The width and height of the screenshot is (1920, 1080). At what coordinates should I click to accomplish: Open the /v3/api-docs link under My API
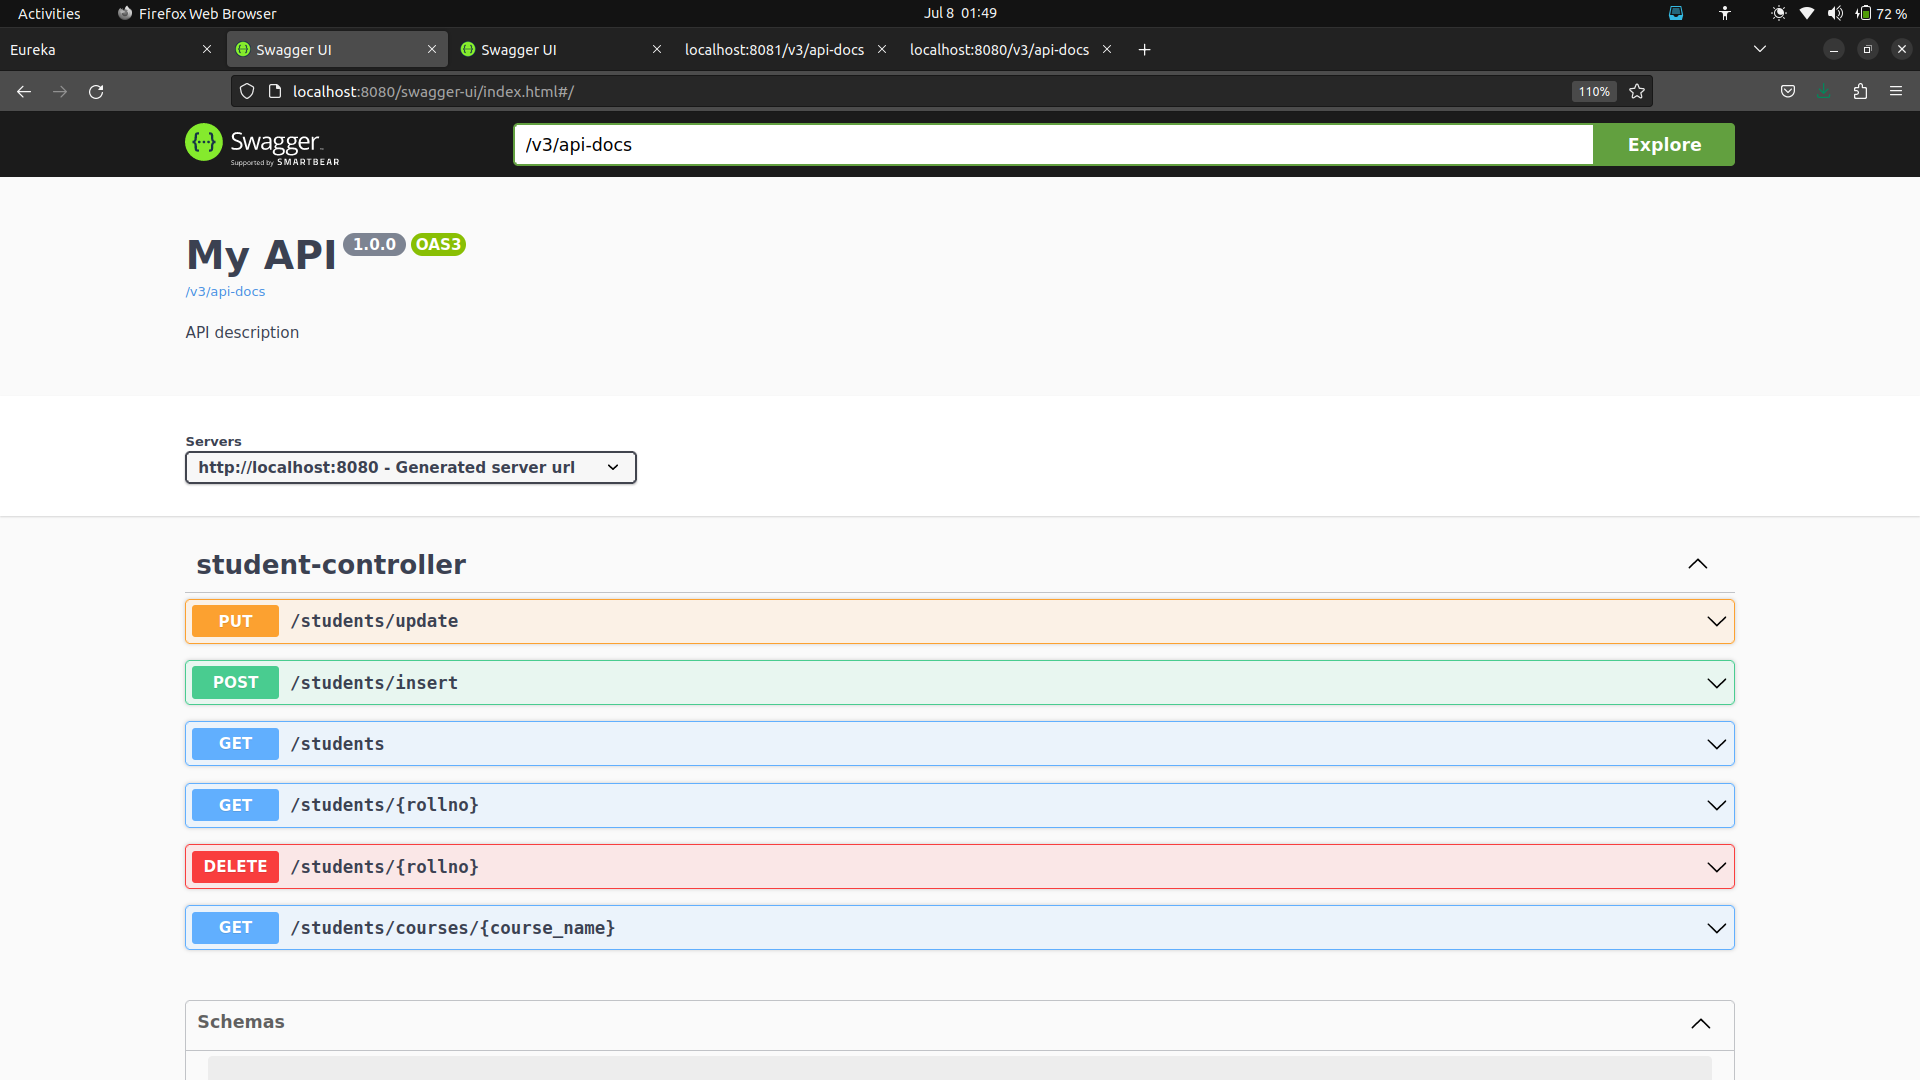[224, 291]
